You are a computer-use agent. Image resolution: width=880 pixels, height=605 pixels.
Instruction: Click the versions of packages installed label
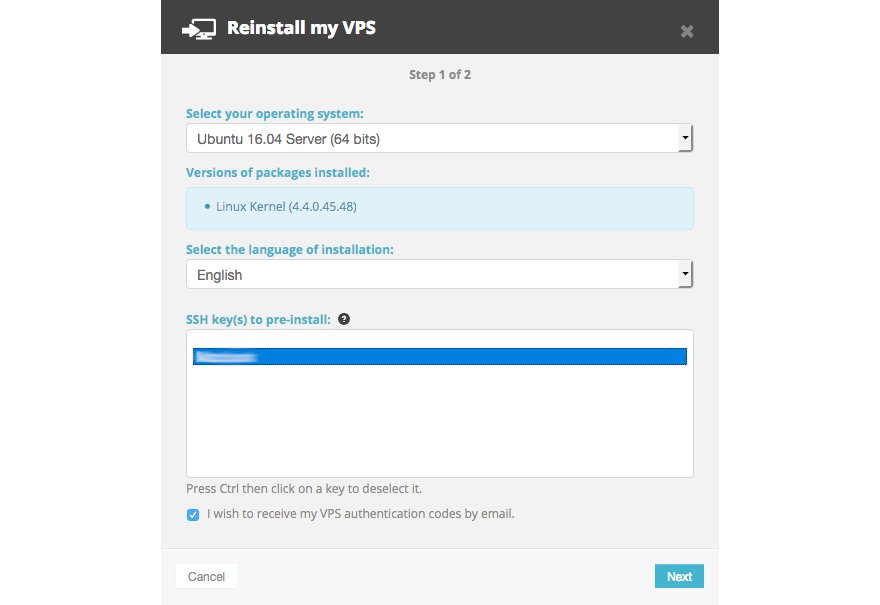(278, 172)
